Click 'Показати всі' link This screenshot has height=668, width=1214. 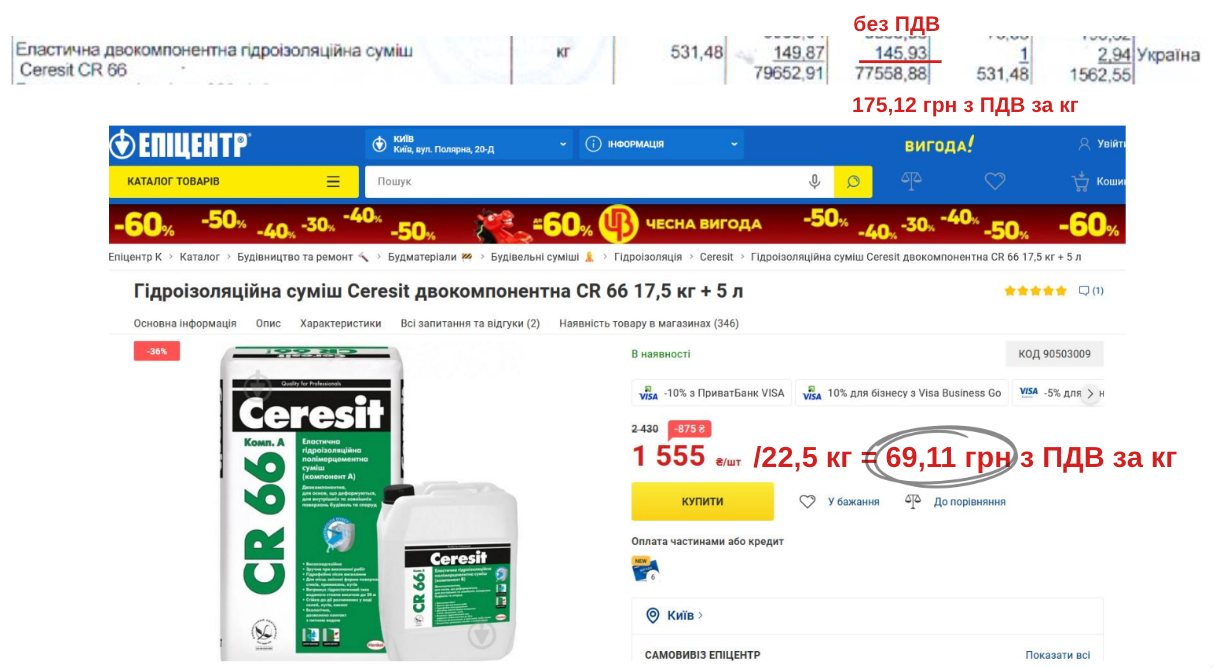click(1058, 655)
